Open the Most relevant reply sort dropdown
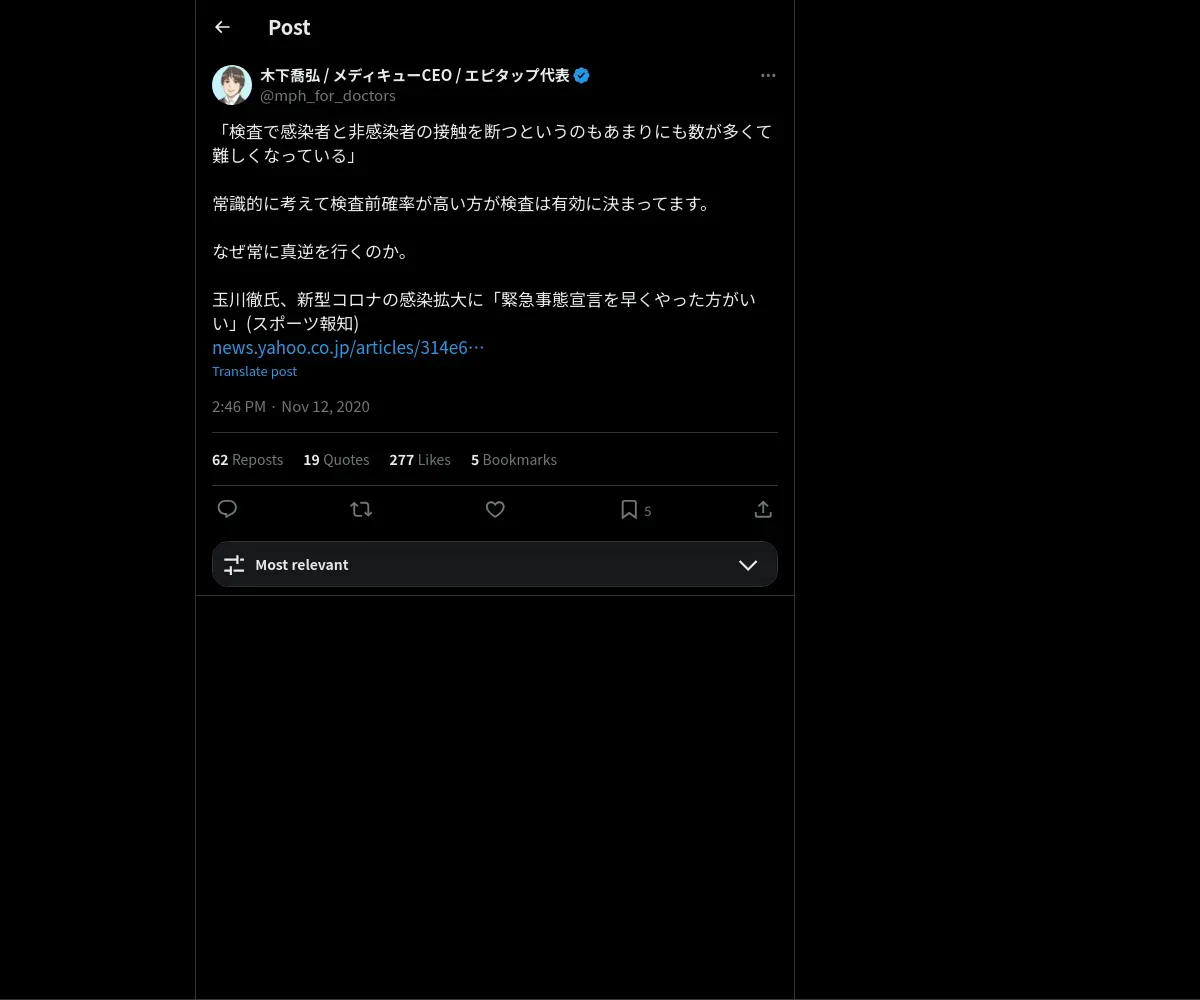 pos(495,564)
